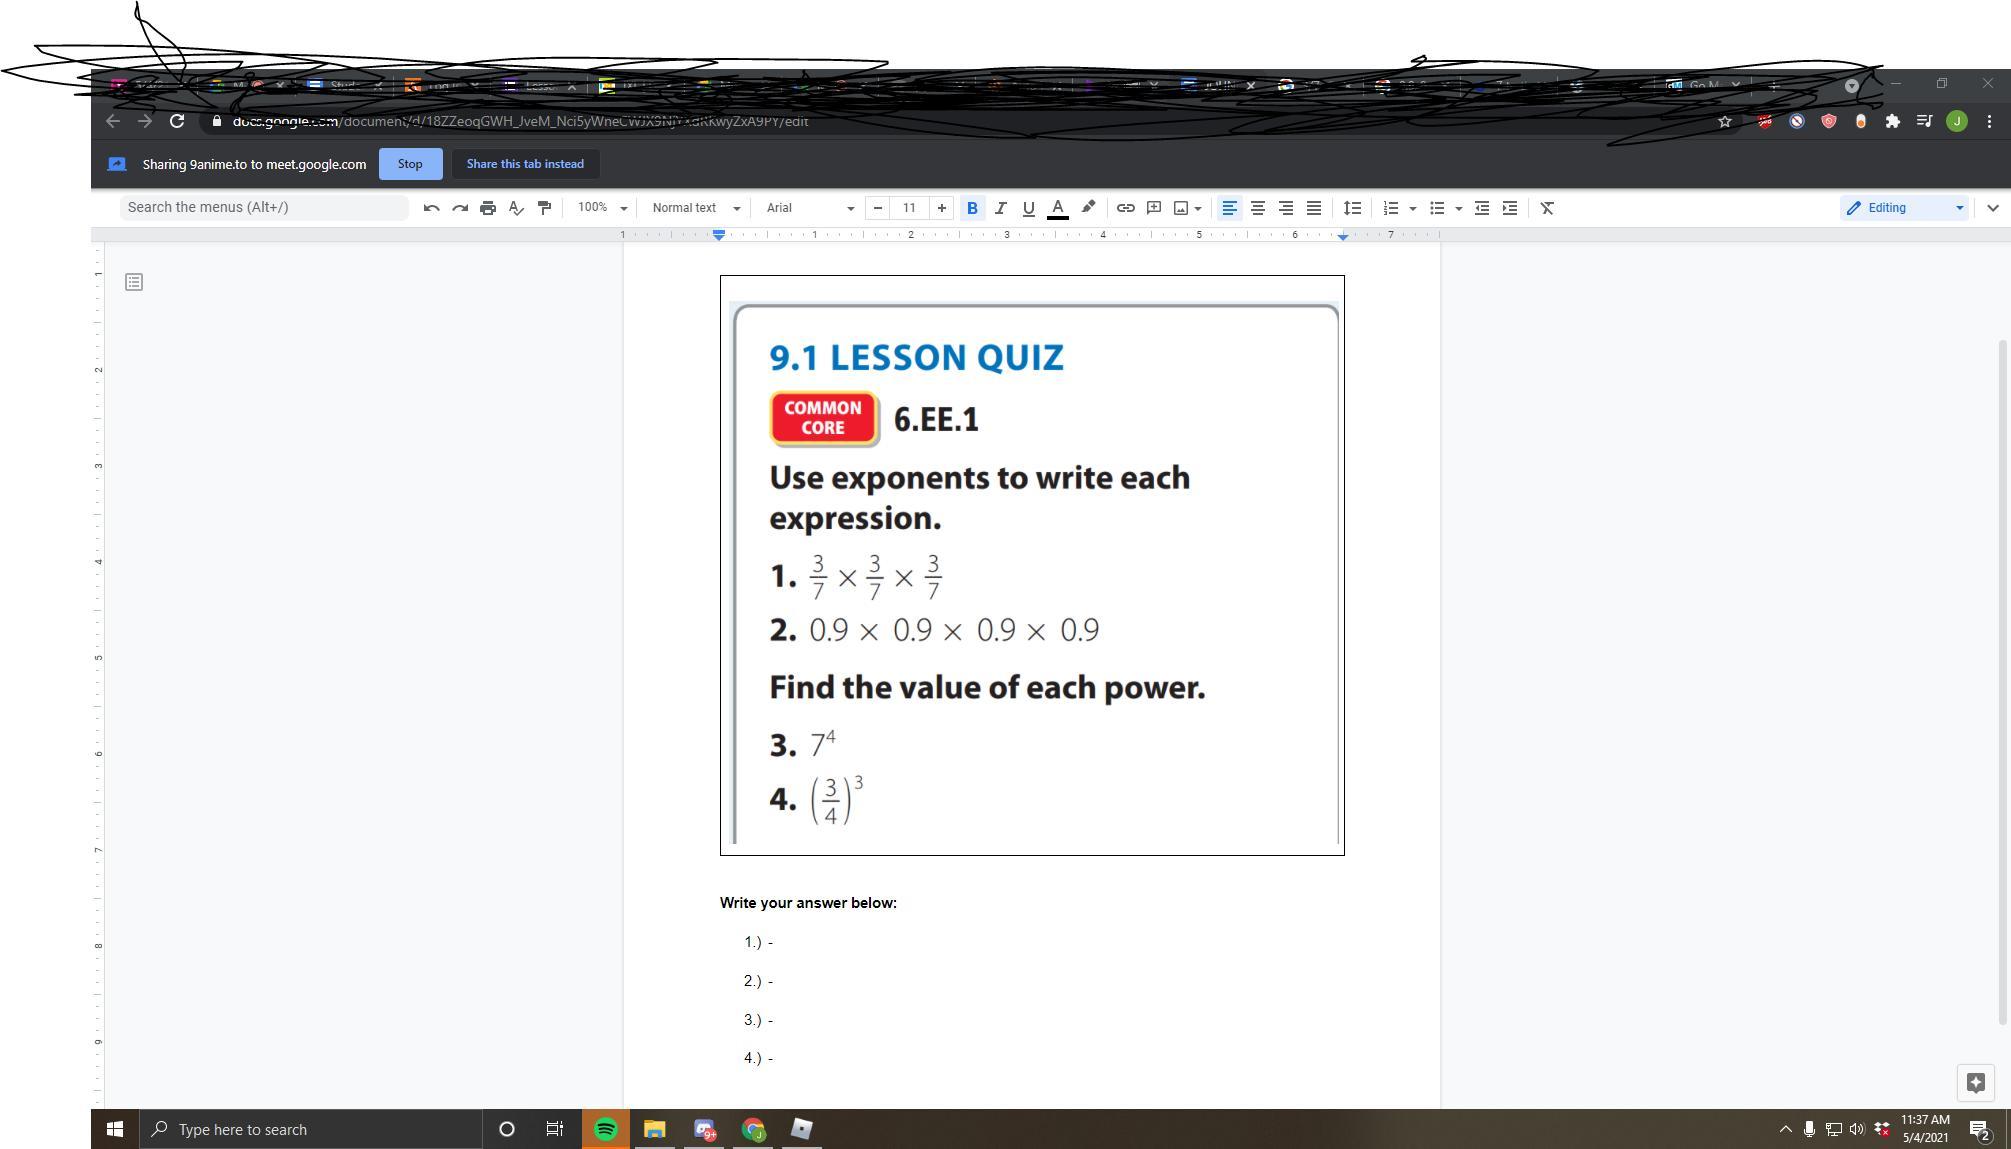Click the Search the menus field
The height and width of the screenshot is (1149, 2011).
[x=264, y=207]
